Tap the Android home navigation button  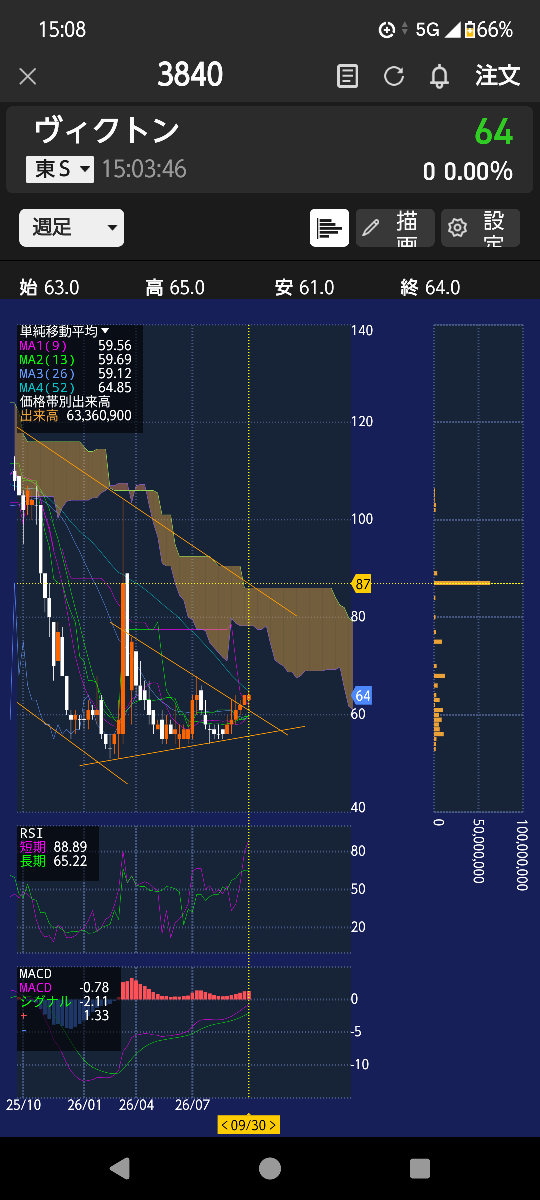pos(270,1168)
